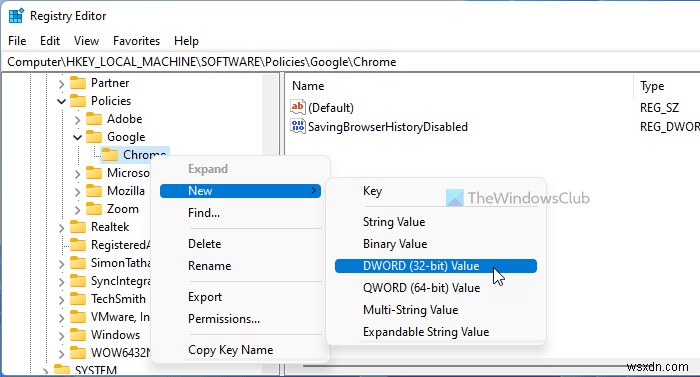Click the Policies folder icon
The image size is (700, 377).
pyautogui.click(x=78, y=101)
